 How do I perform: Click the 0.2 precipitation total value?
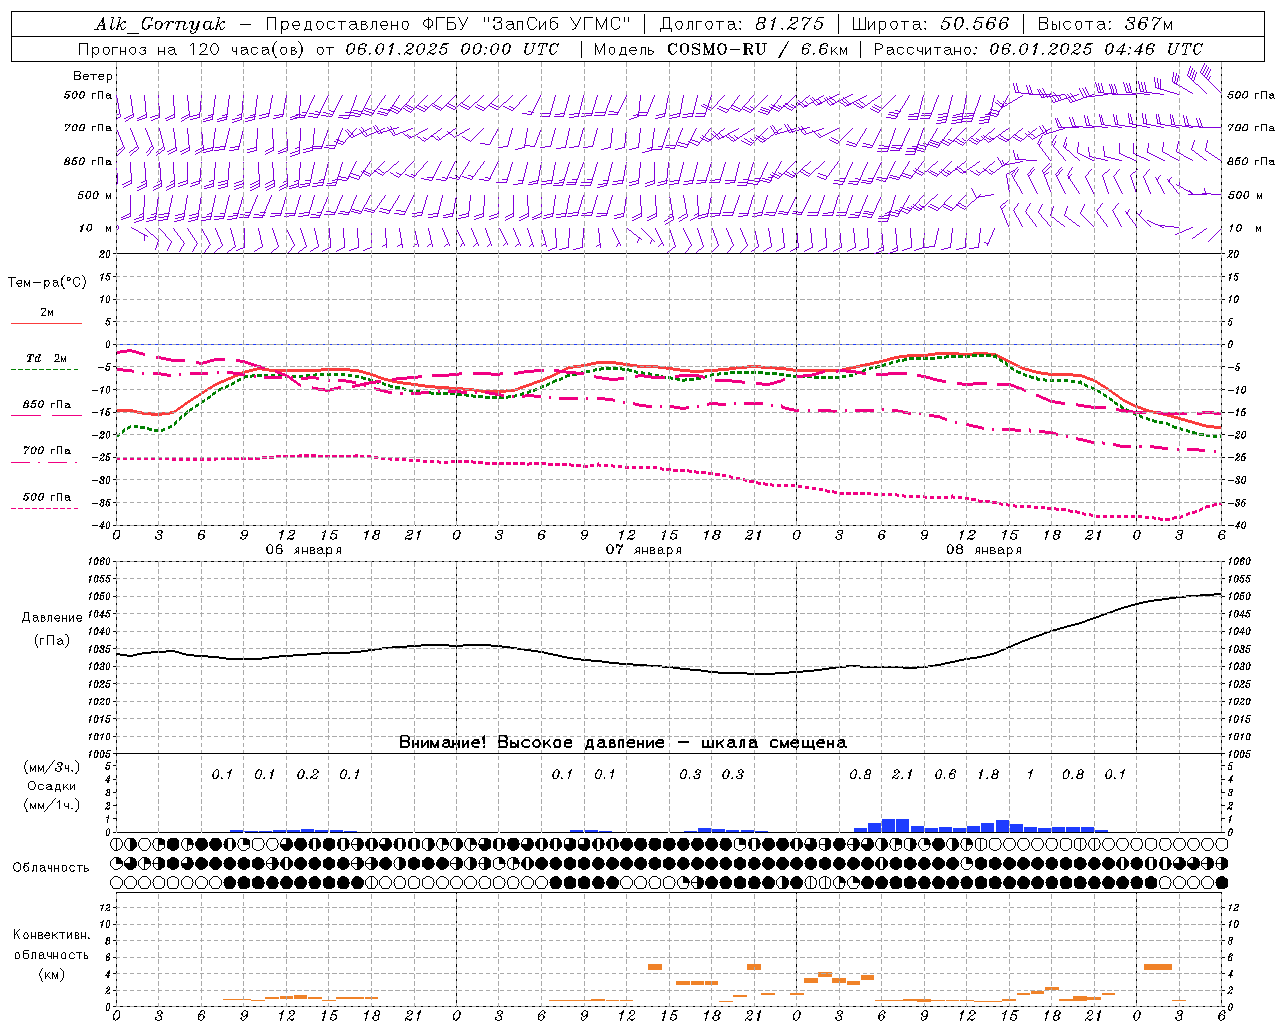pyautogui.click(x=307, y=774)
